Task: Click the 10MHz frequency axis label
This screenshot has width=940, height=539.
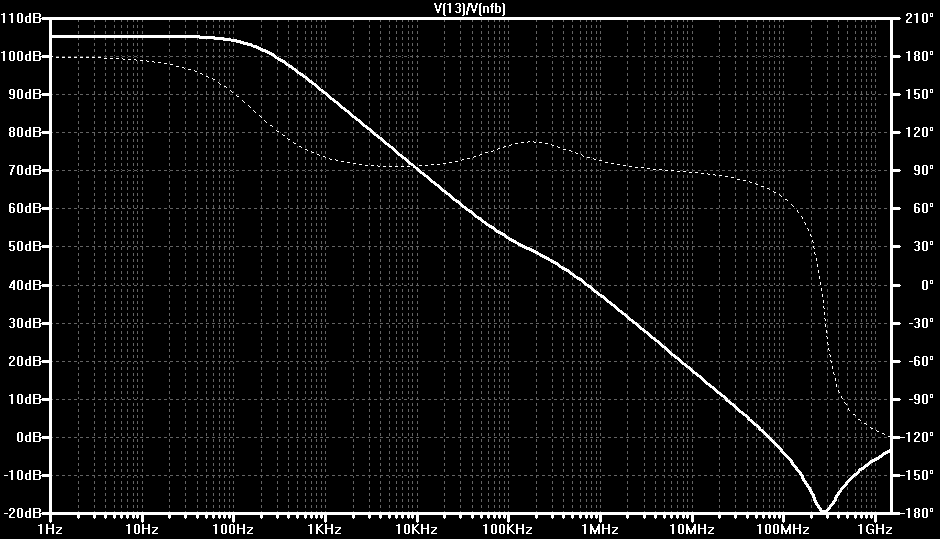Action: (x=692, y=529)
